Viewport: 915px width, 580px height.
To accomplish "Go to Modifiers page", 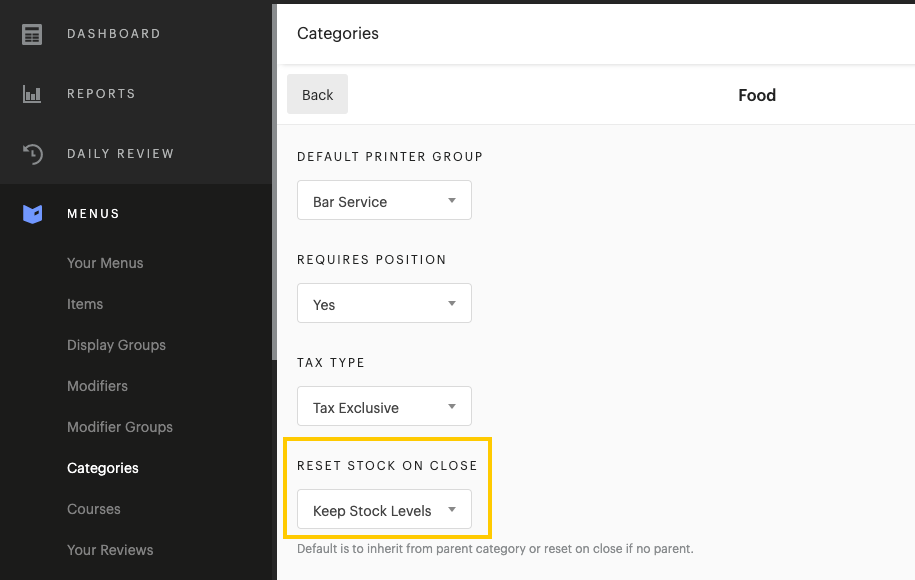I will tap(97, 386).
